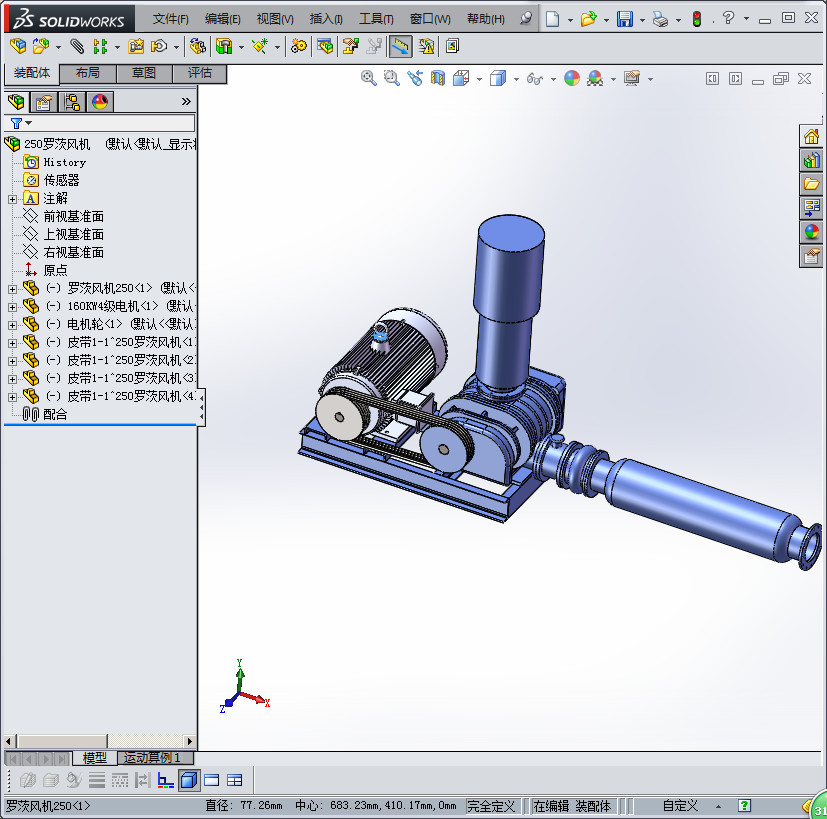Toggle the highlighted Assembly Visualization toolbar button

click(x=400, y=47)
